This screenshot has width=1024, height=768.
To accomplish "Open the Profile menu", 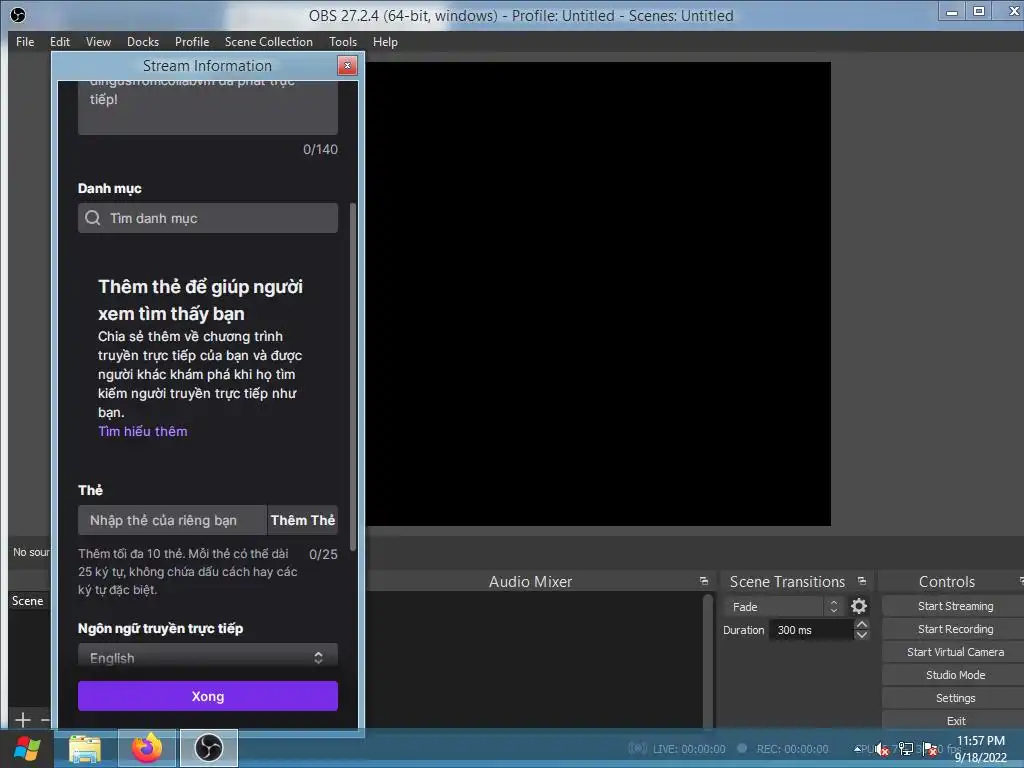I will coord(191,42).
